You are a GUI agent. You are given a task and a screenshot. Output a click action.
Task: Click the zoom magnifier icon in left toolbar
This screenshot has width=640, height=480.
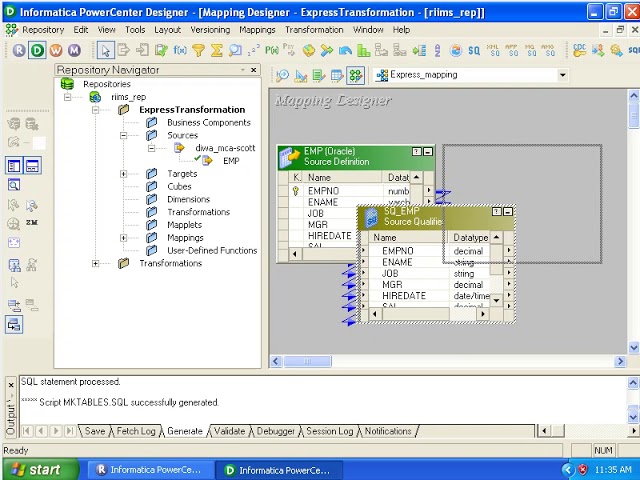pyautogui.click(x=14, y=186)
